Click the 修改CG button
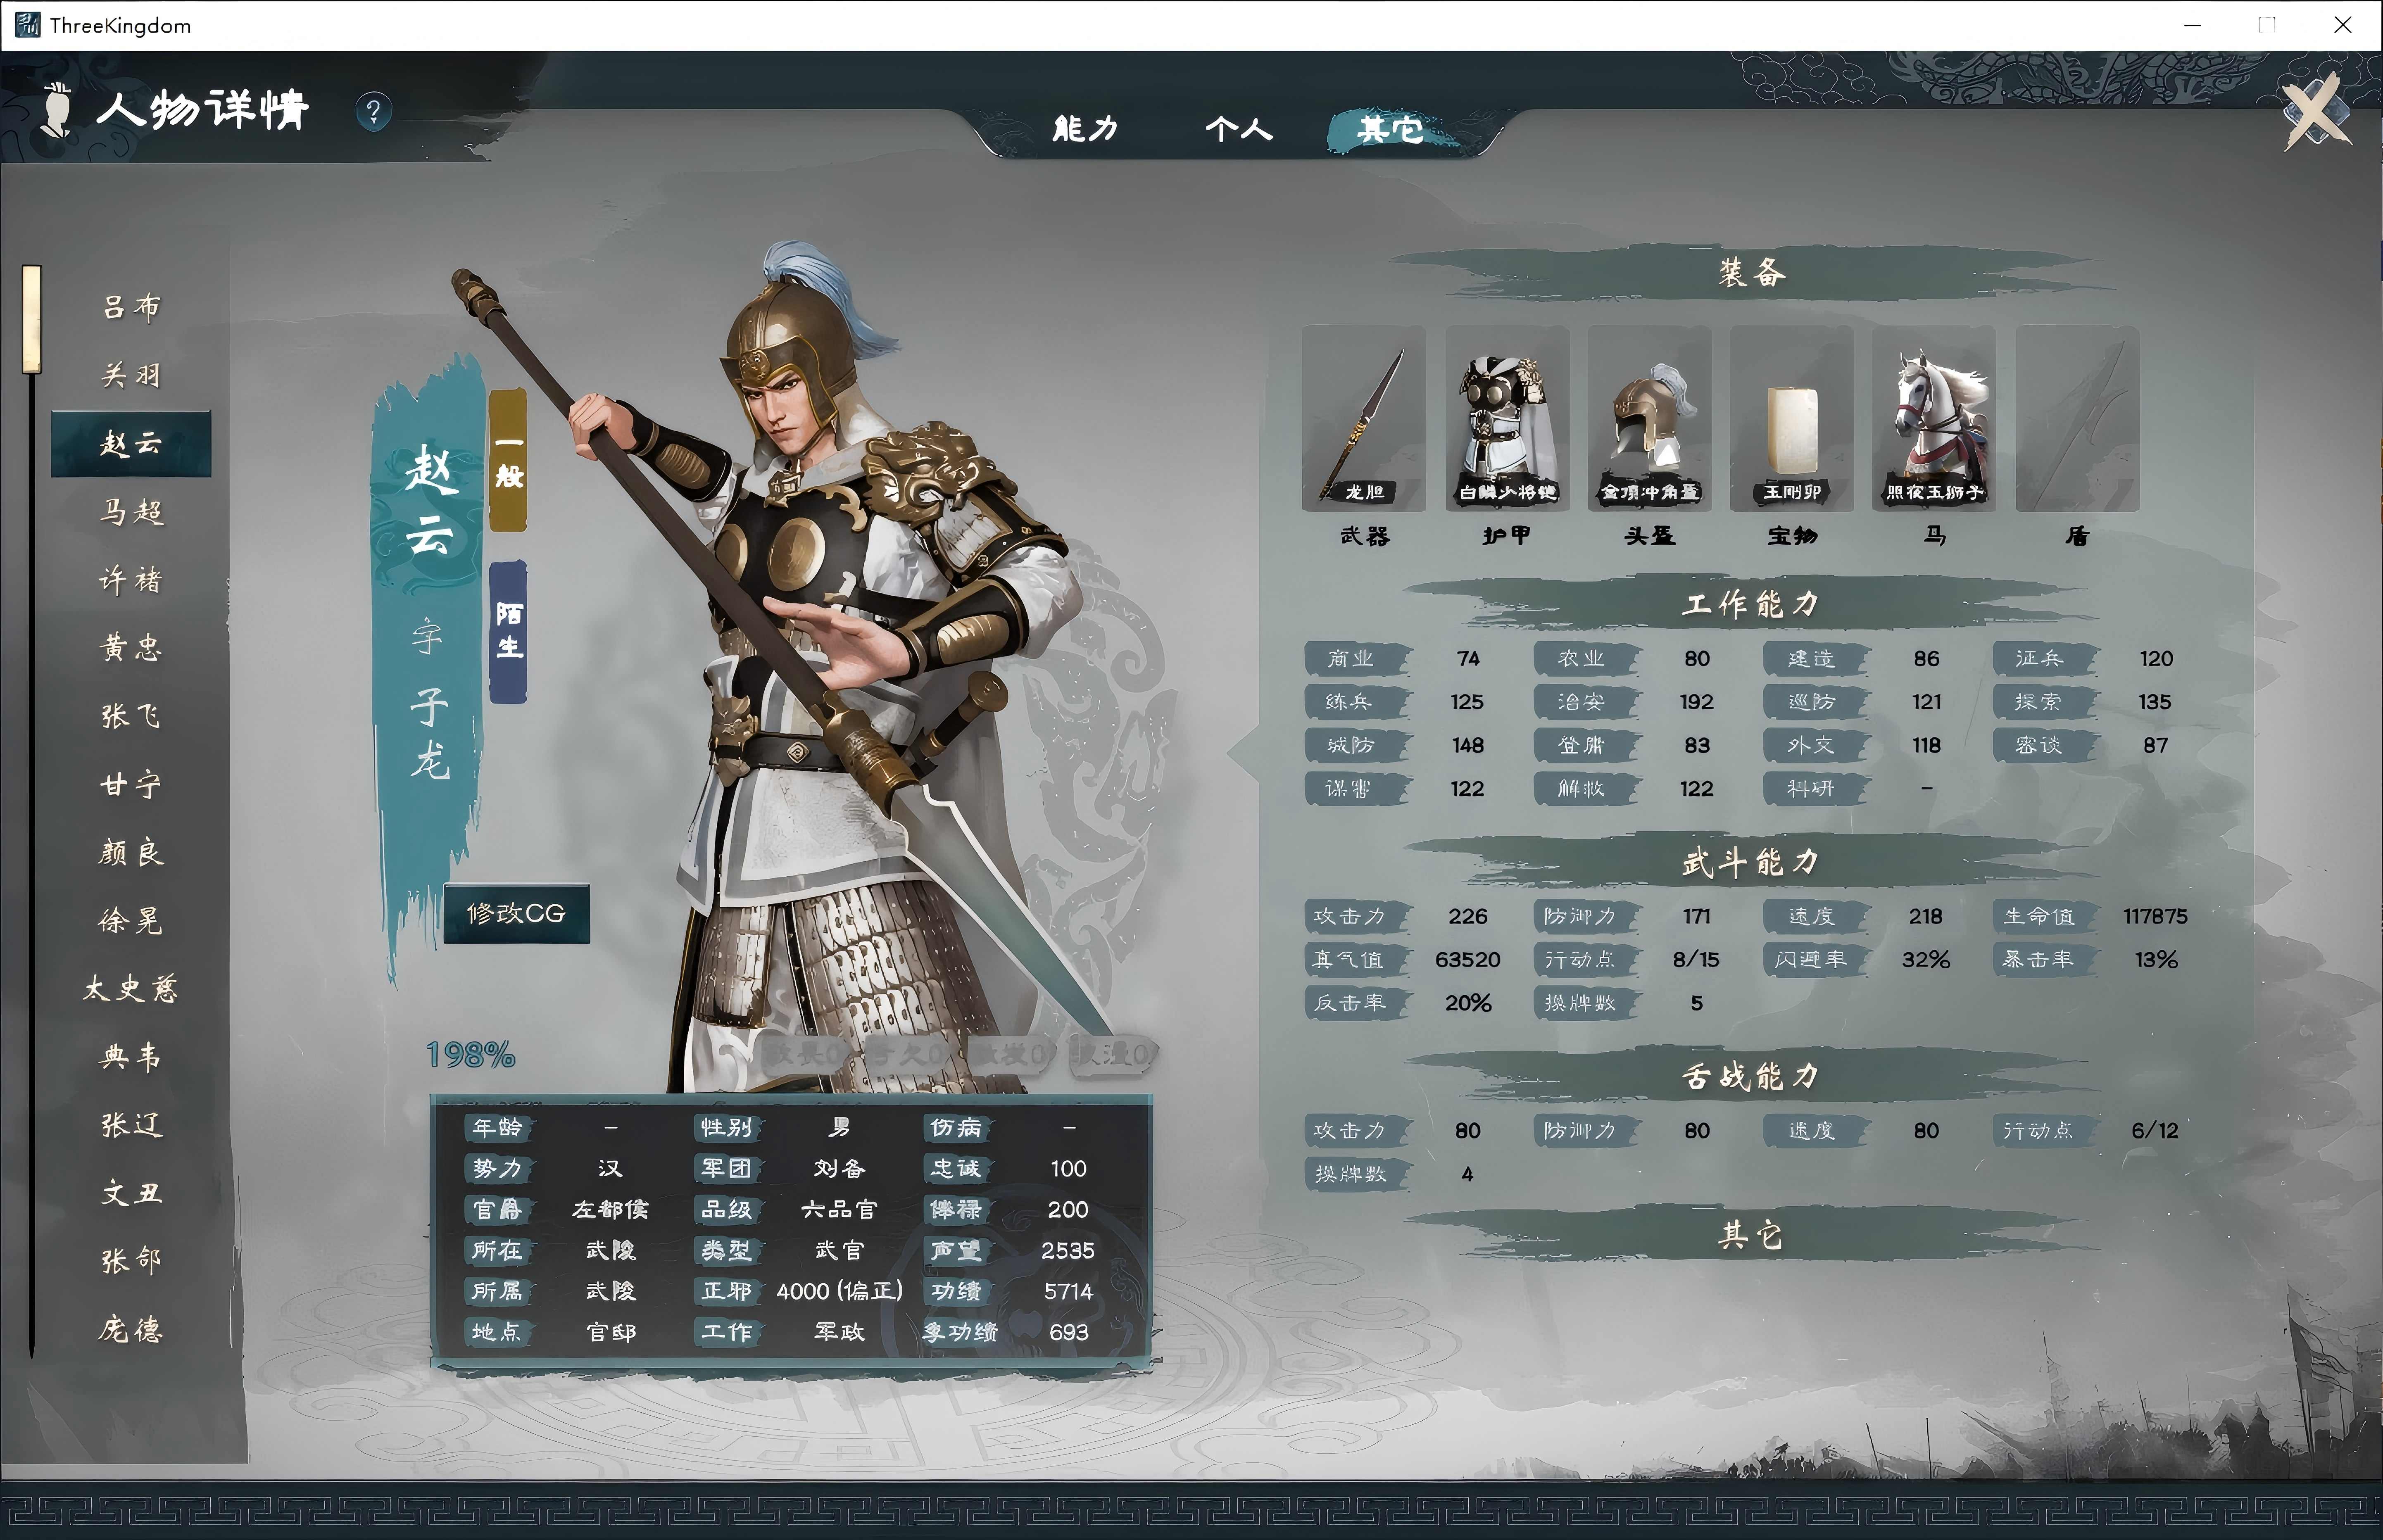 click(x=516, y=913)
